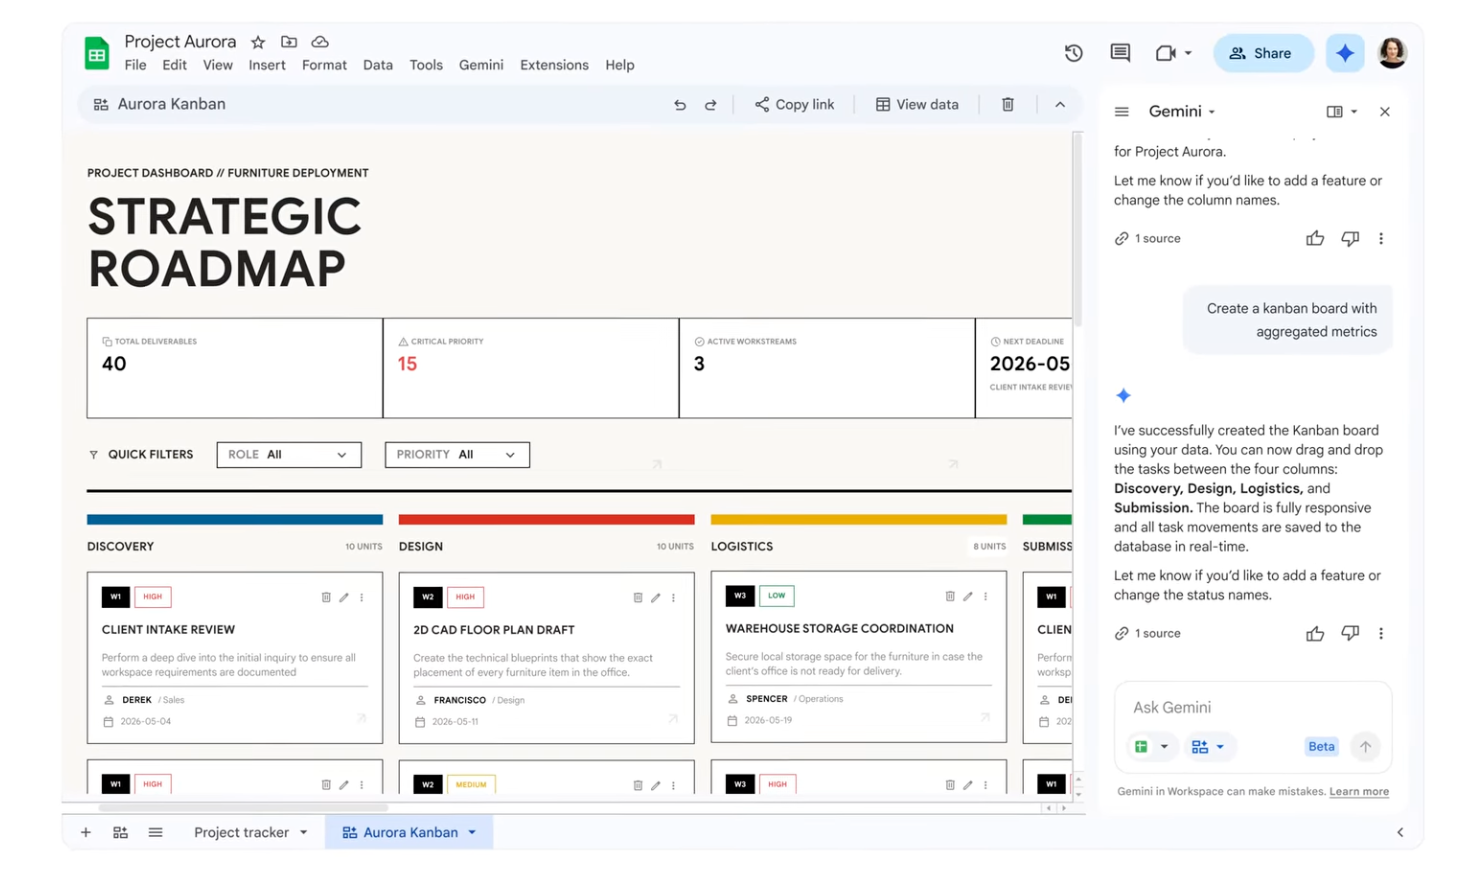Redo the last Kanban action
Image resolution: width=1475 pixels, height=886 pixels.
711,105
